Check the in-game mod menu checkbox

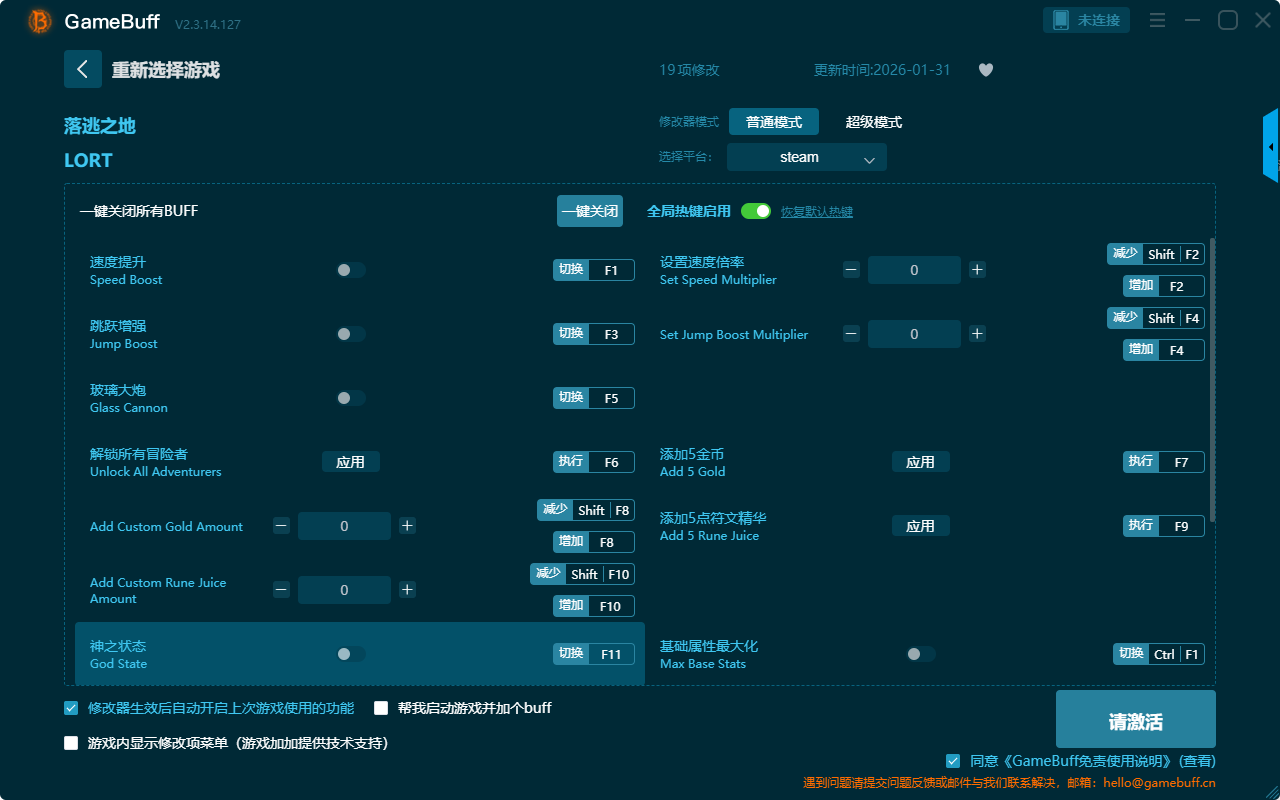[71, 743]
